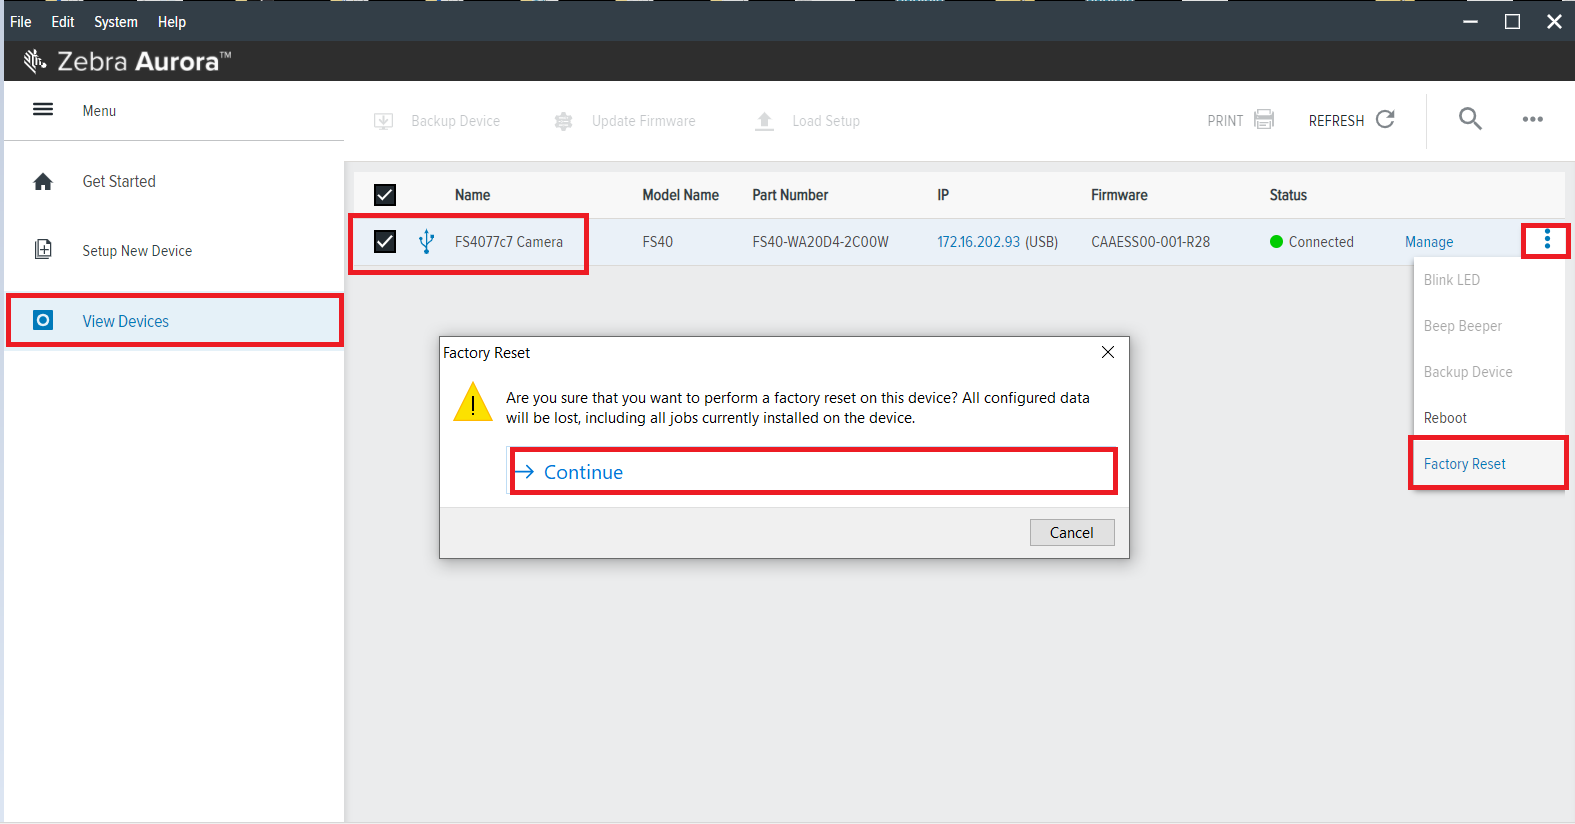Sort by the Status column header

[x=1288, y=195]
